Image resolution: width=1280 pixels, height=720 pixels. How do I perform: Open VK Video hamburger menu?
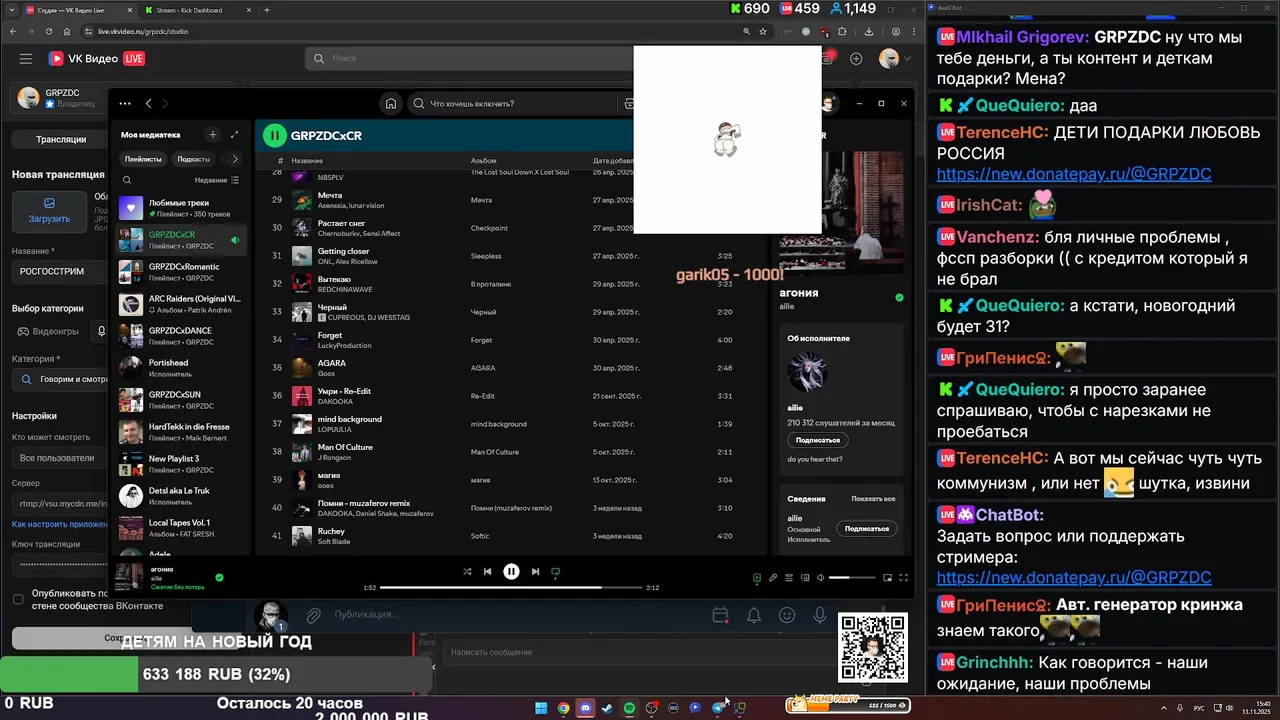click(26, 59)
